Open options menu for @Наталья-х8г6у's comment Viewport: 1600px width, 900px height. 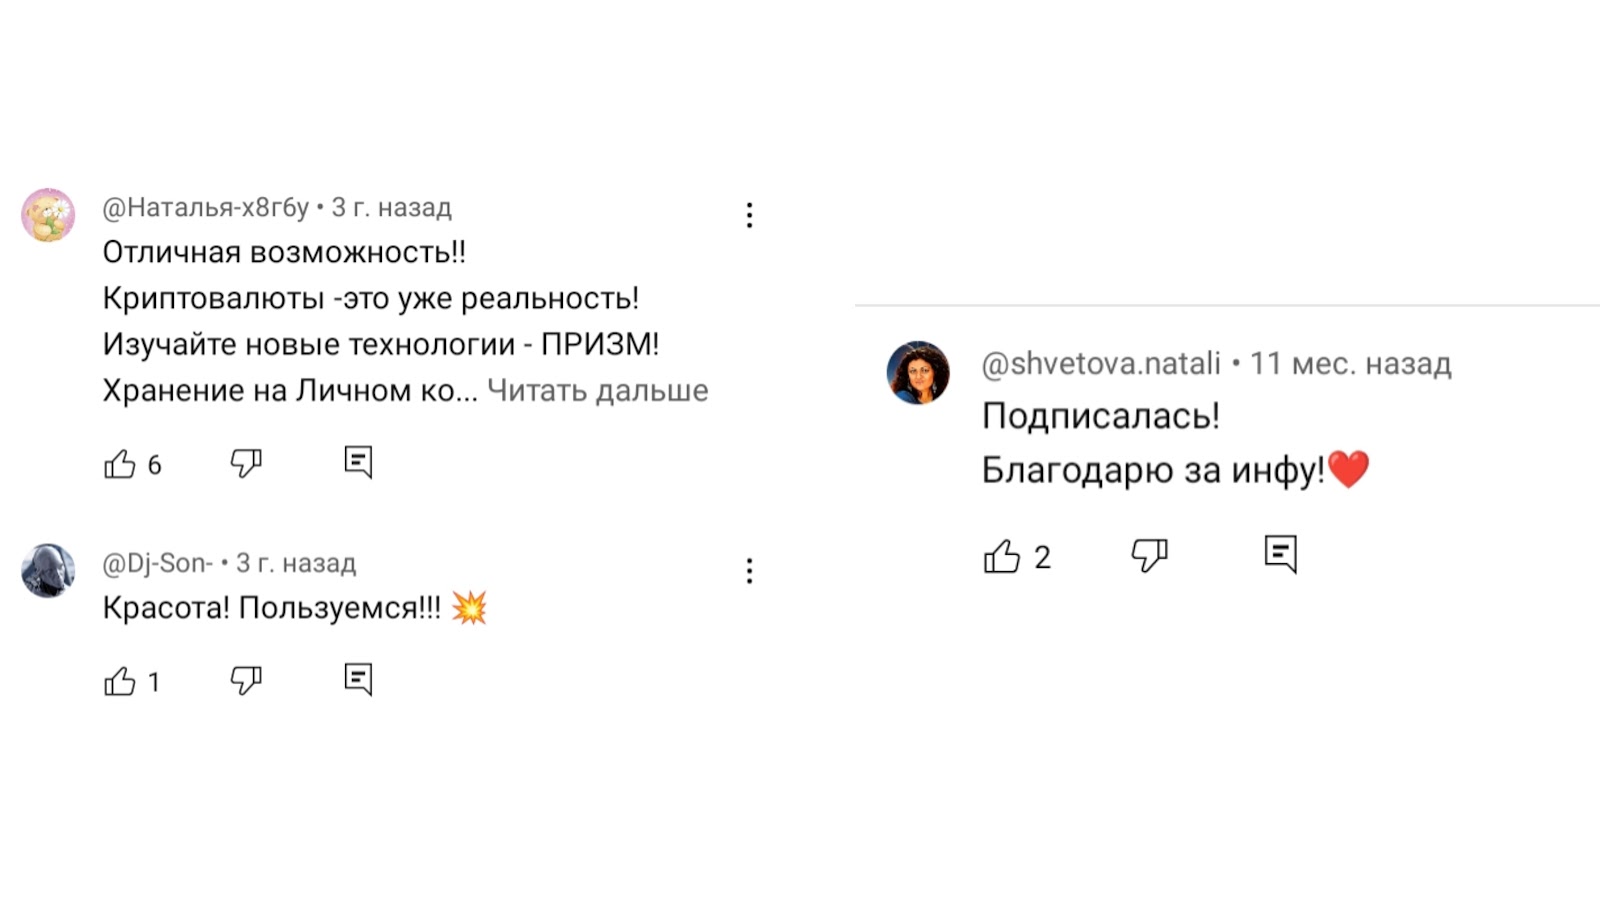coord(749,215)
